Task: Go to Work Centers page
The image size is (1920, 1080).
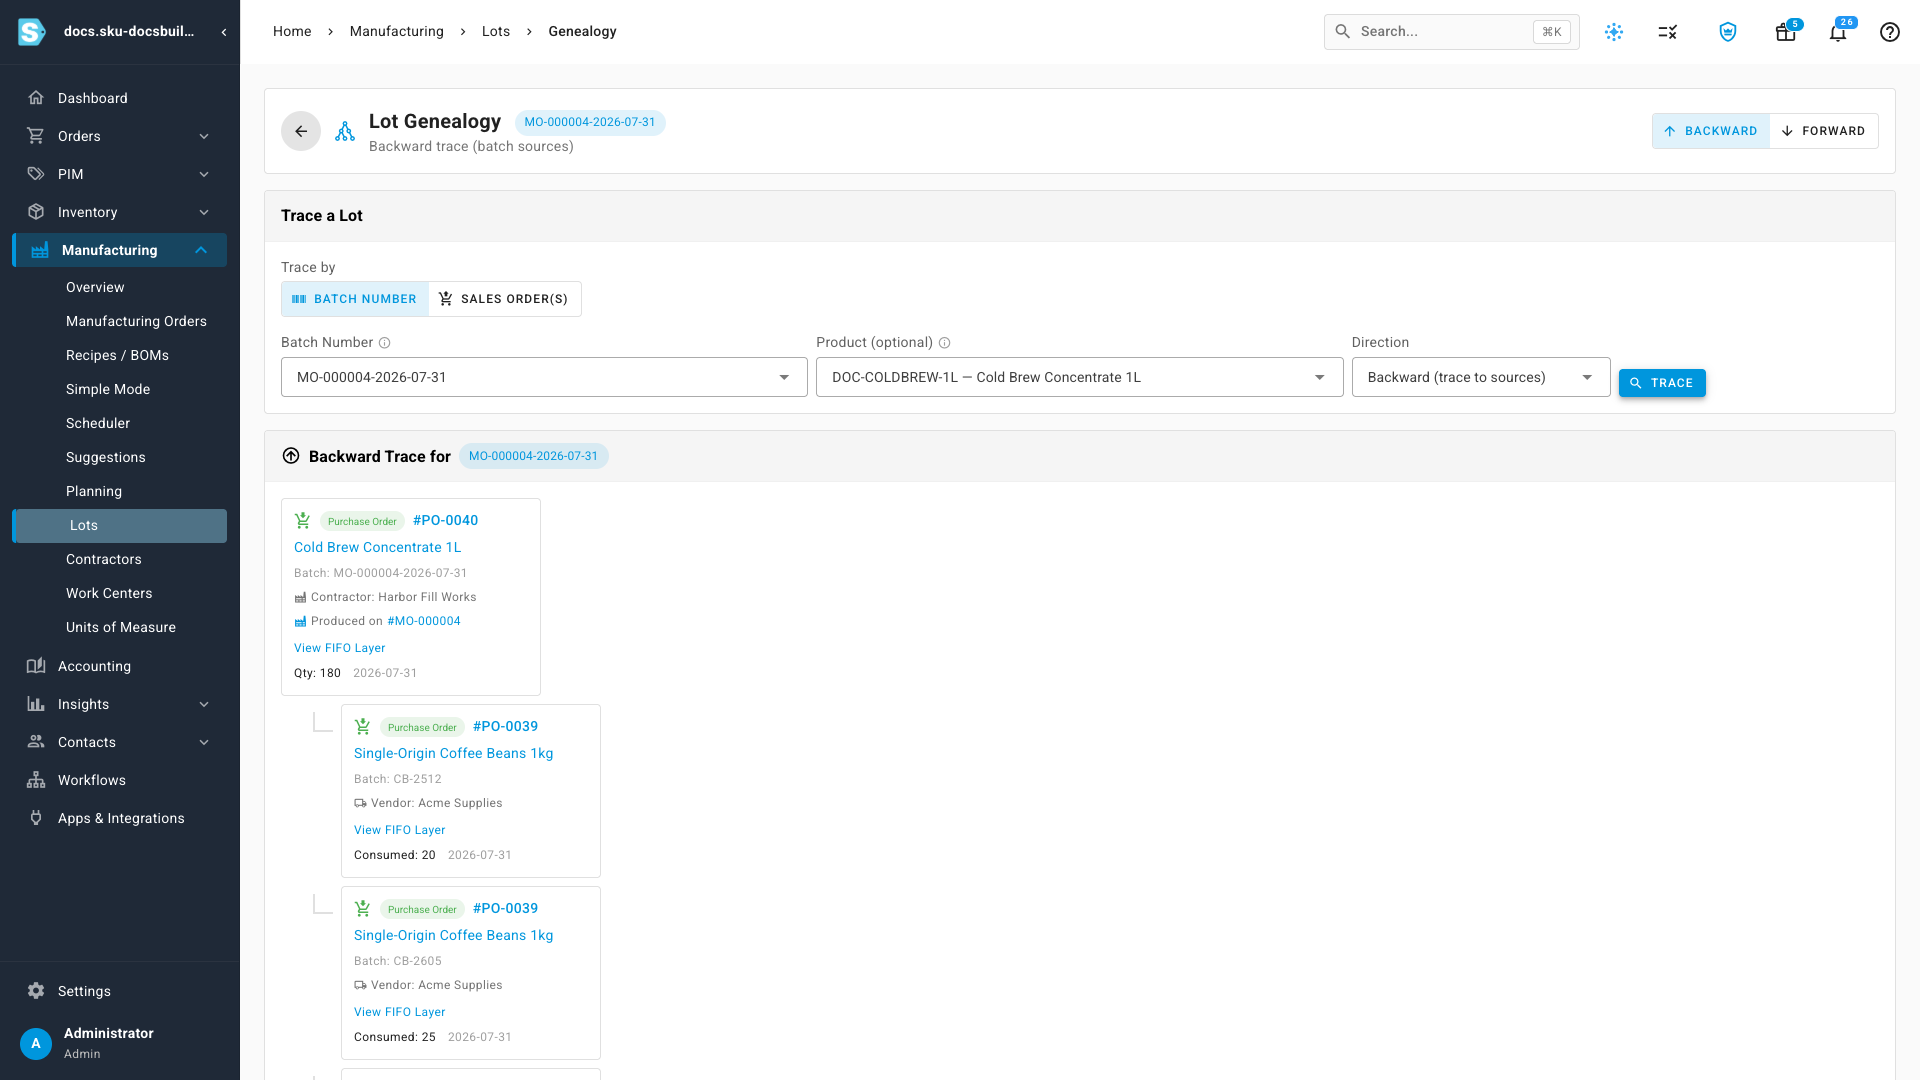Action: click(x=109, y=593)
